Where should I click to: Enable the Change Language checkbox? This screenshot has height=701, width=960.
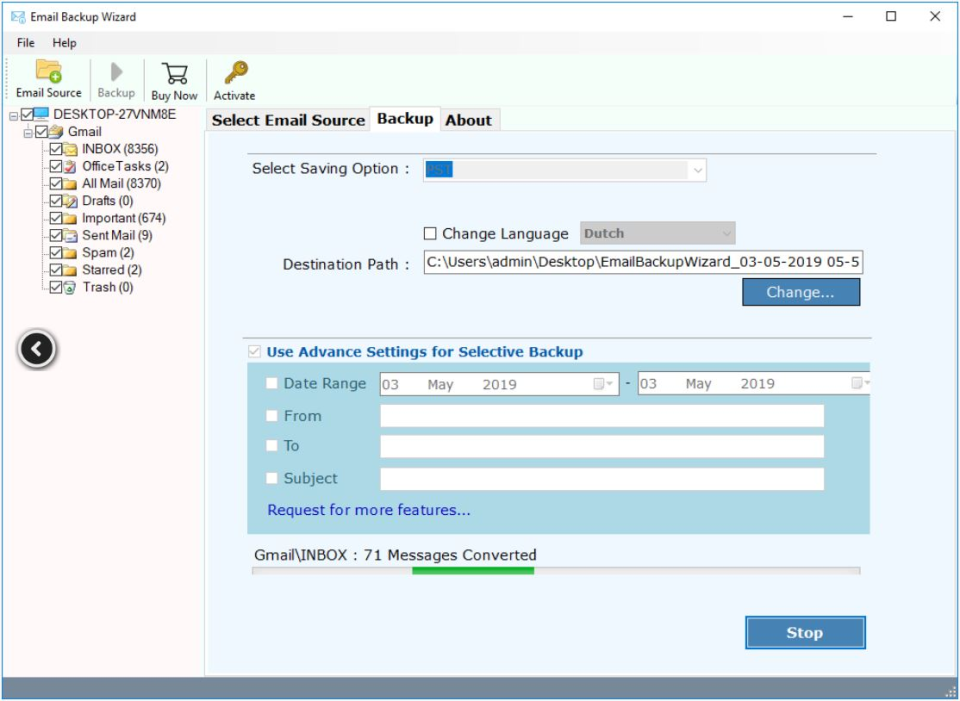click(430, 233)
